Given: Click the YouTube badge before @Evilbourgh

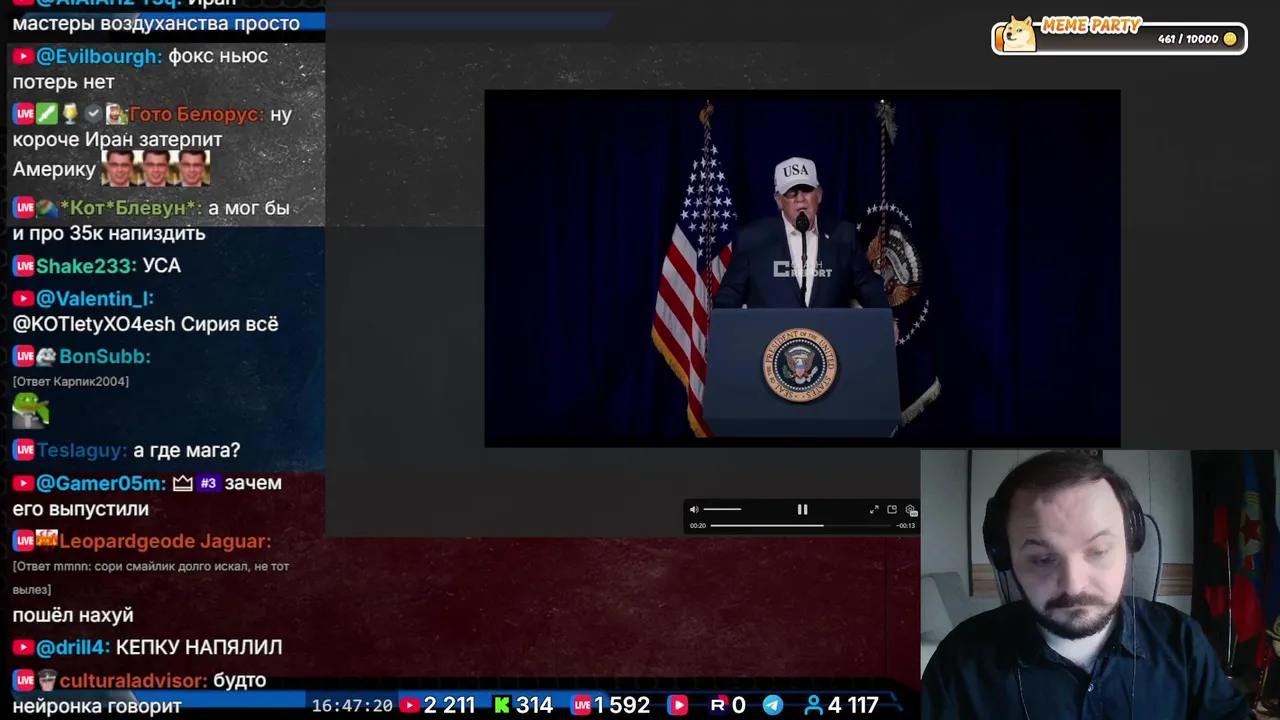Looking at the screenshot, I should tap(23, 57).
